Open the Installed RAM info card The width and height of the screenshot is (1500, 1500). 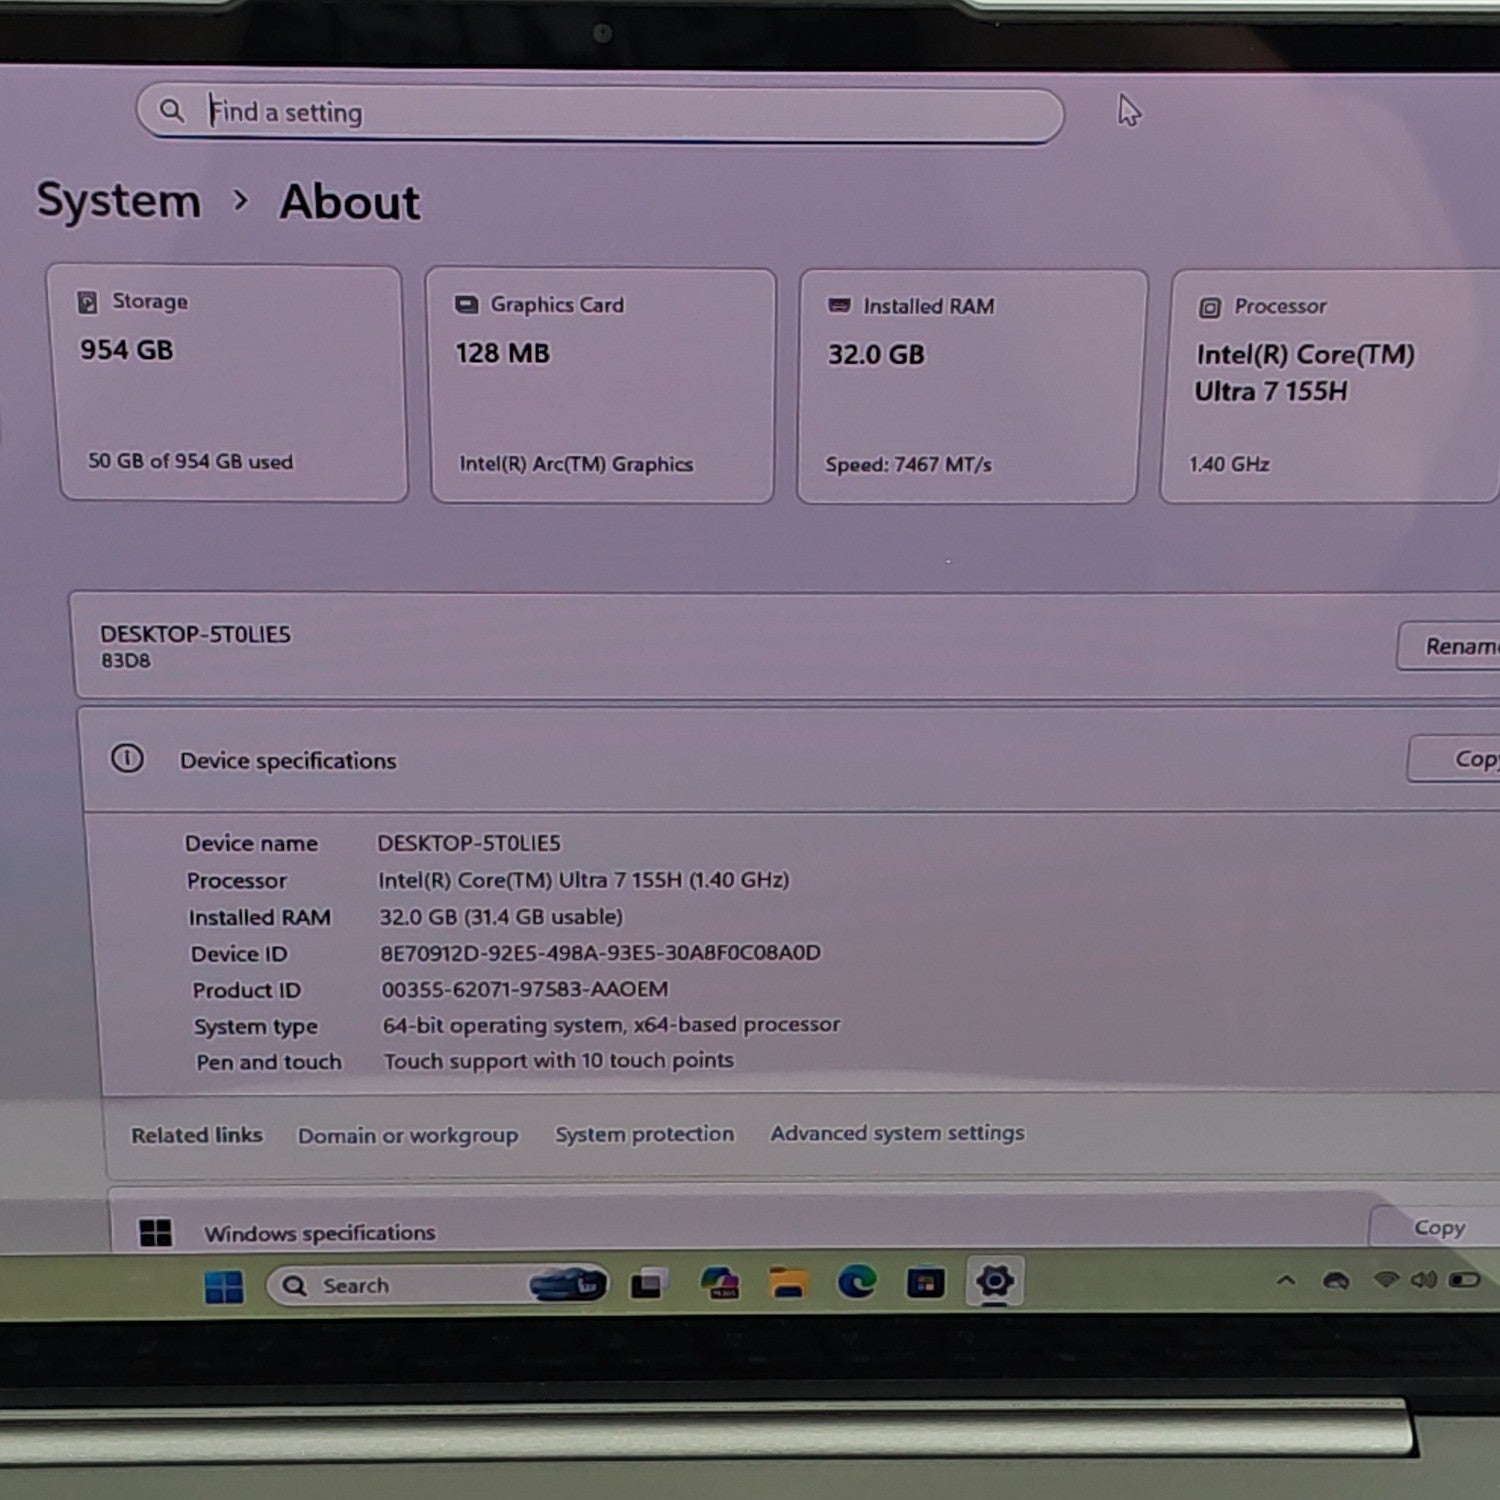(x=970, y=387)
